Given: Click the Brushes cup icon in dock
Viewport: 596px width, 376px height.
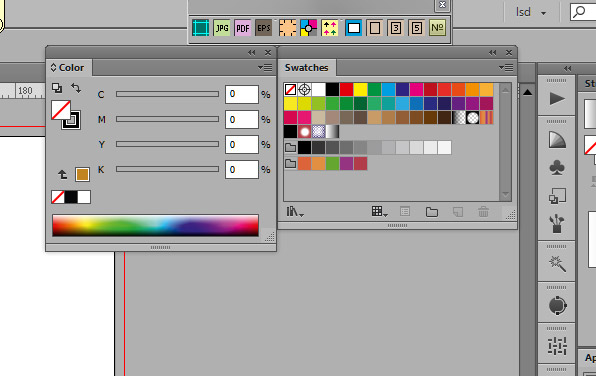Looking at the screenshot, I should pyautogui.click(x=557, y=223).
